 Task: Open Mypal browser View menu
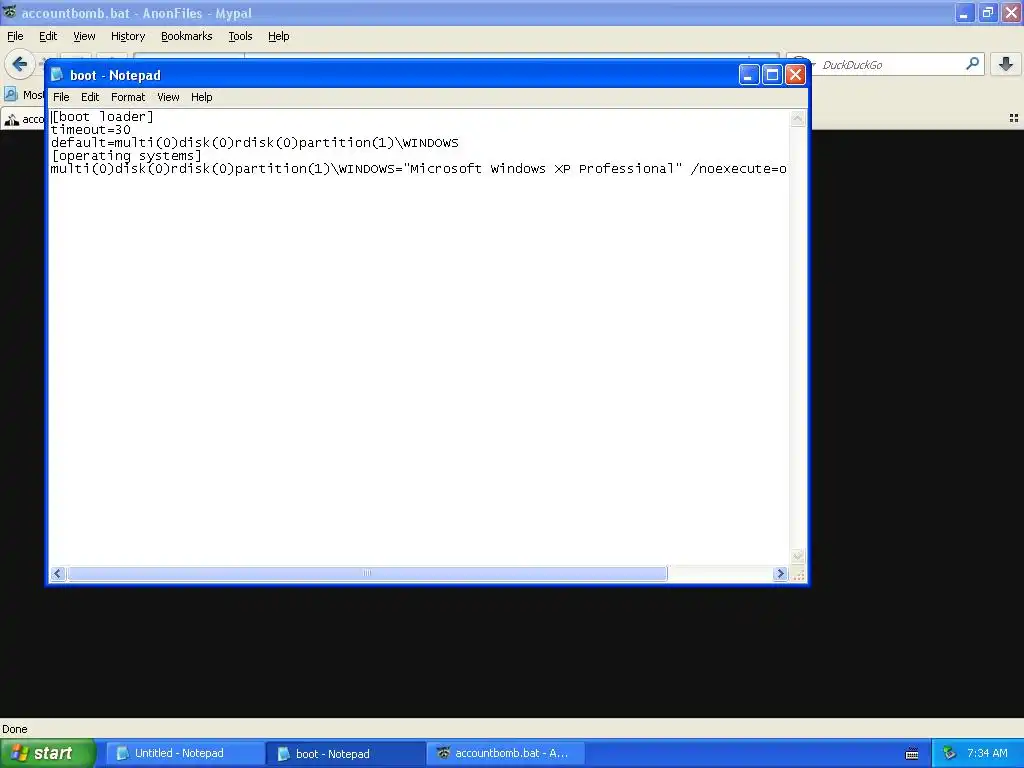click(x=84, y=36)
